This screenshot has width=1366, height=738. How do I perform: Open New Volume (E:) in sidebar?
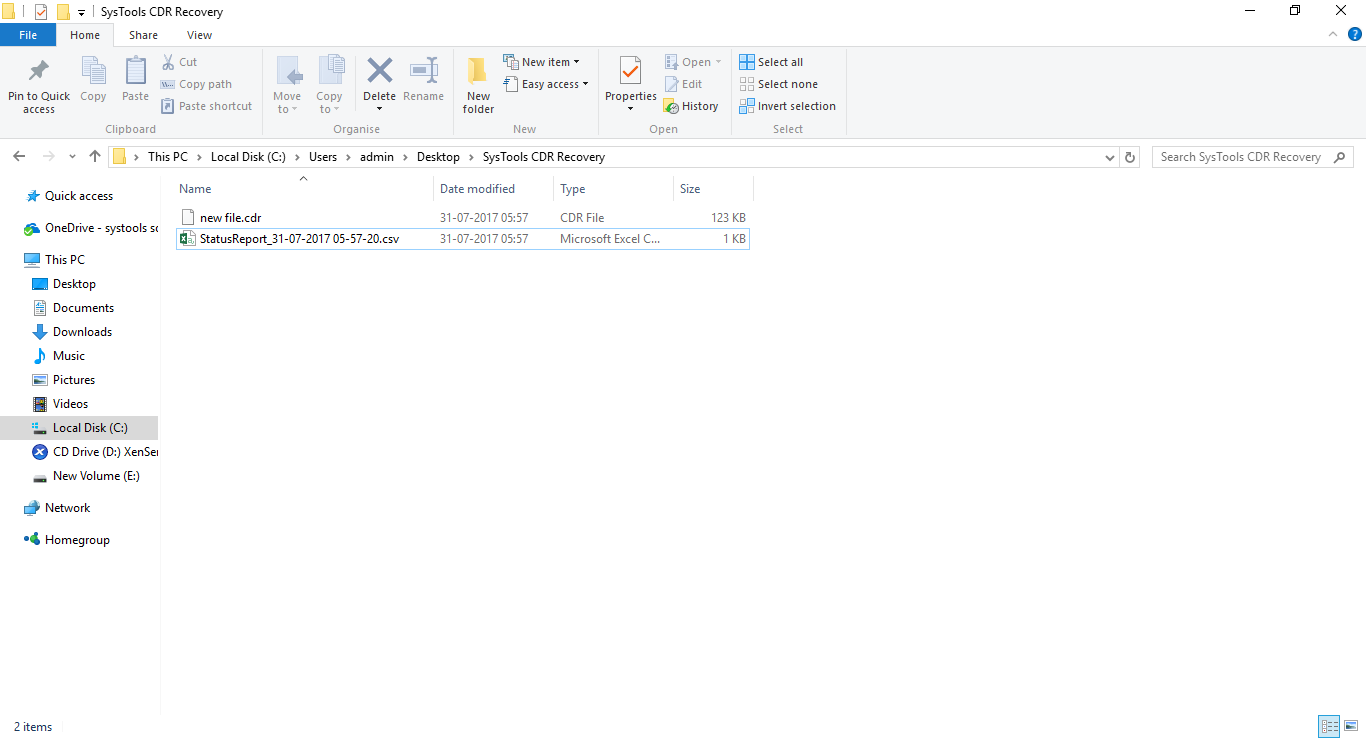point(96,476)
